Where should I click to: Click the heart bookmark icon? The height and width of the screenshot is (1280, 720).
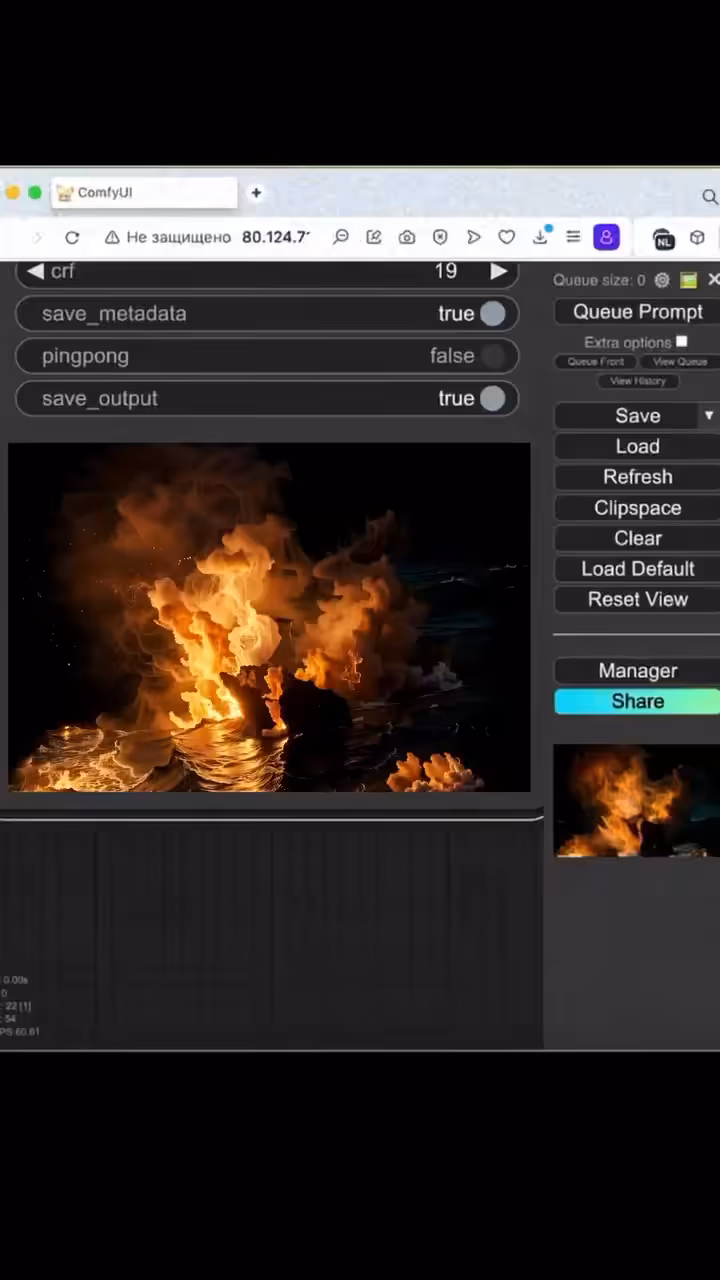pyautogui.click(x=507, y=237)
